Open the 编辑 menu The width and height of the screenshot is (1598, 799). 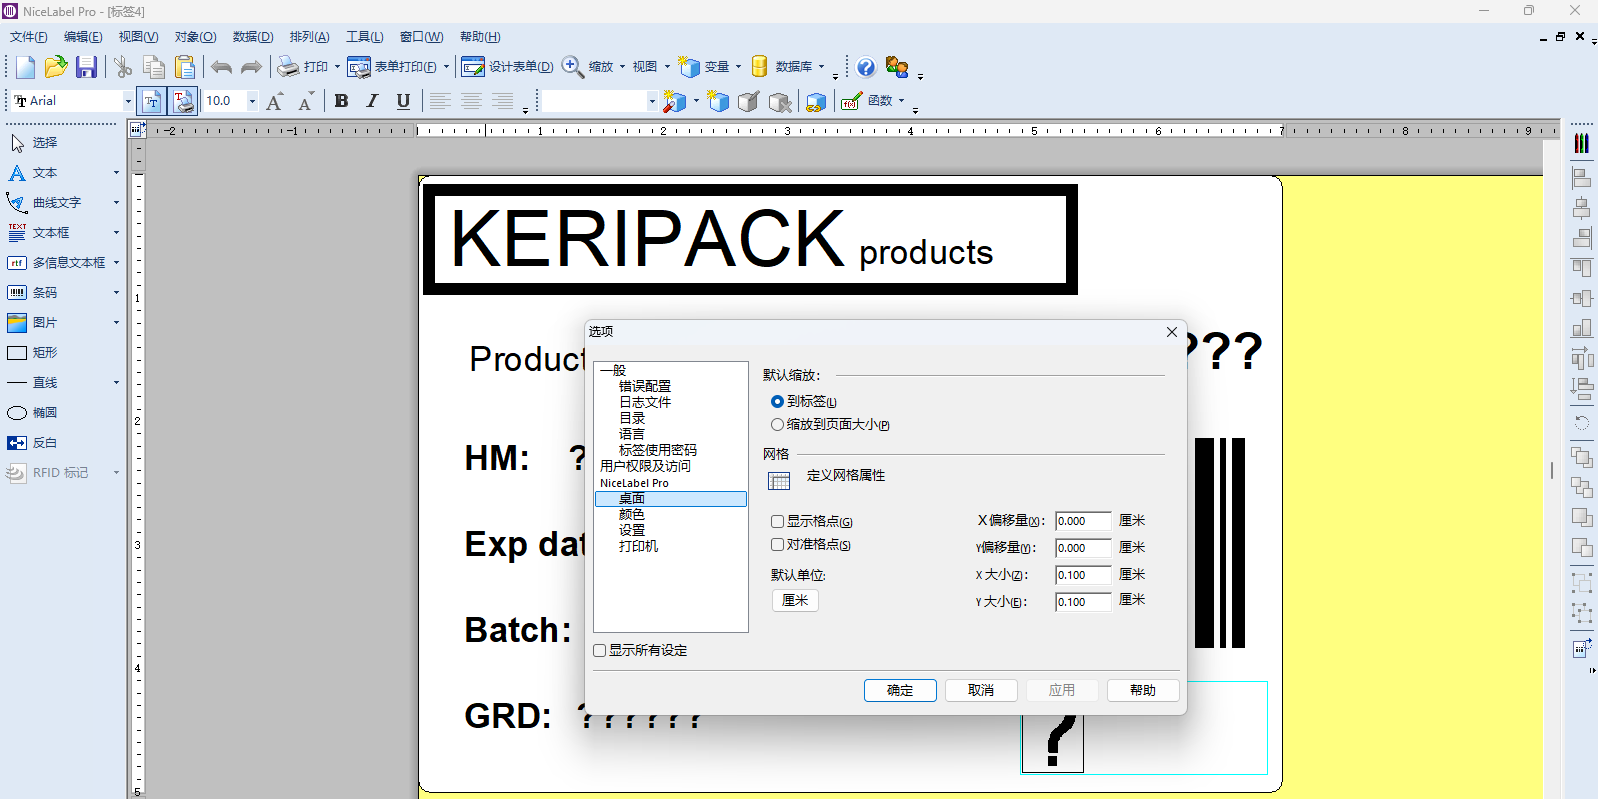point(83,37)
